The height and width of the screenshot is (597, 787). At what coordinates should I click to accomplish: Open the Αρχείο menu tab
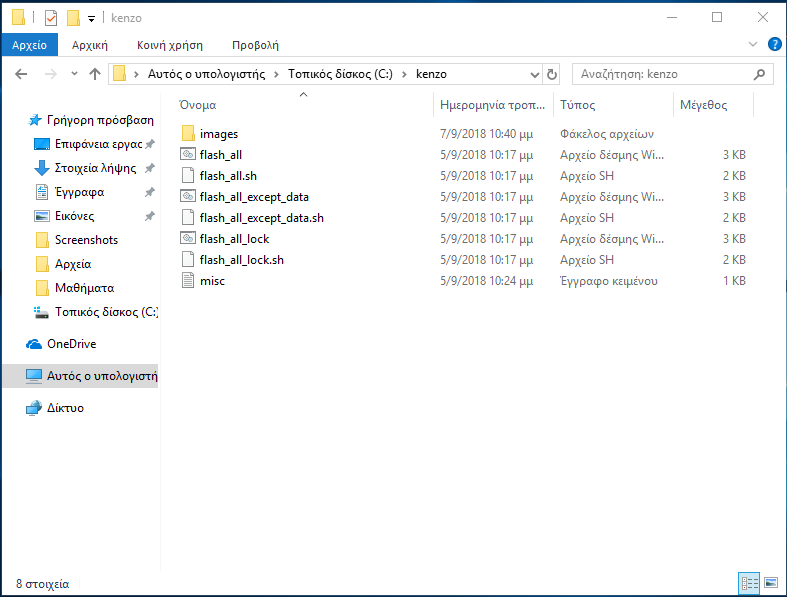(30, 45)
